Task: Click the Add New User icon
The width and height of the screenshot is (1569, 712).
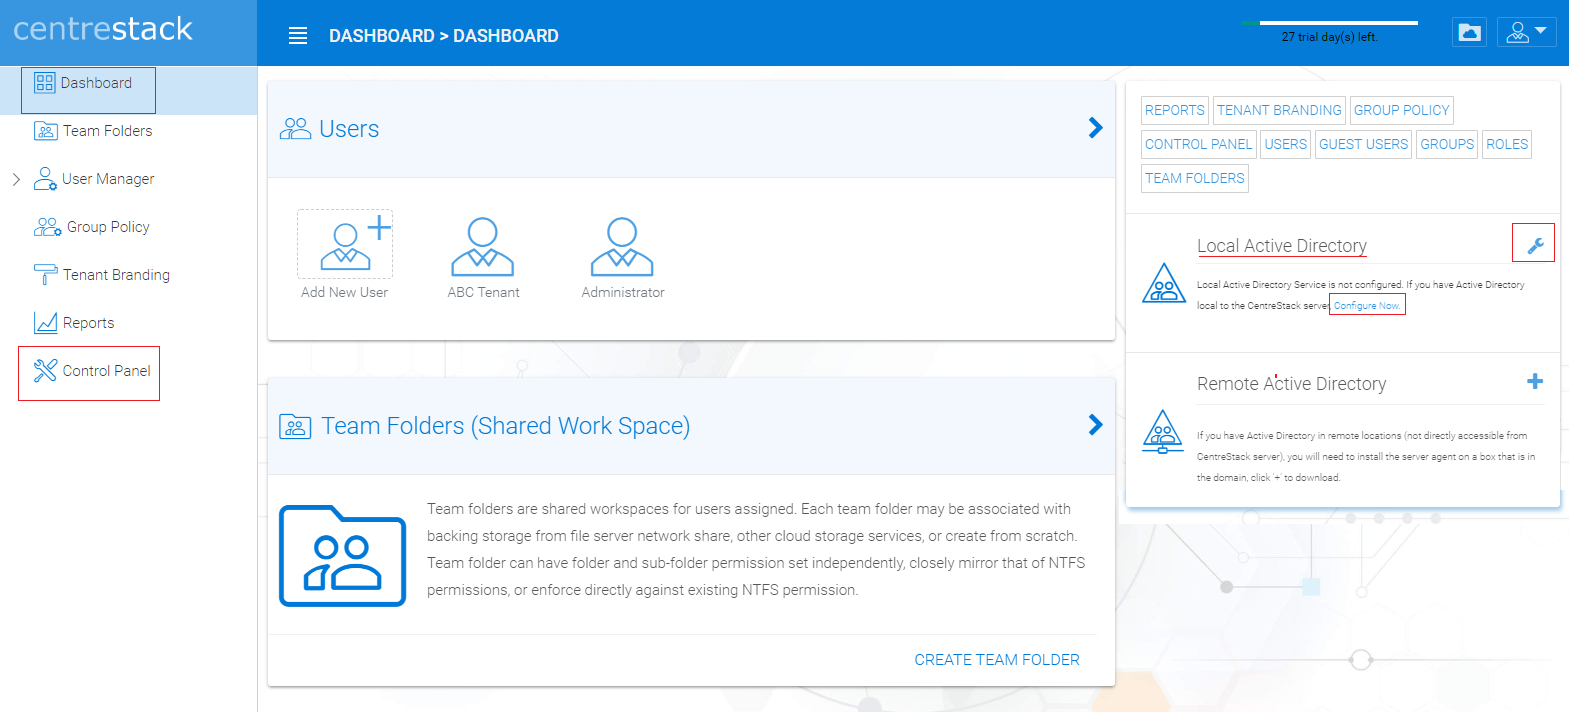Action: [x=345, y=244]
